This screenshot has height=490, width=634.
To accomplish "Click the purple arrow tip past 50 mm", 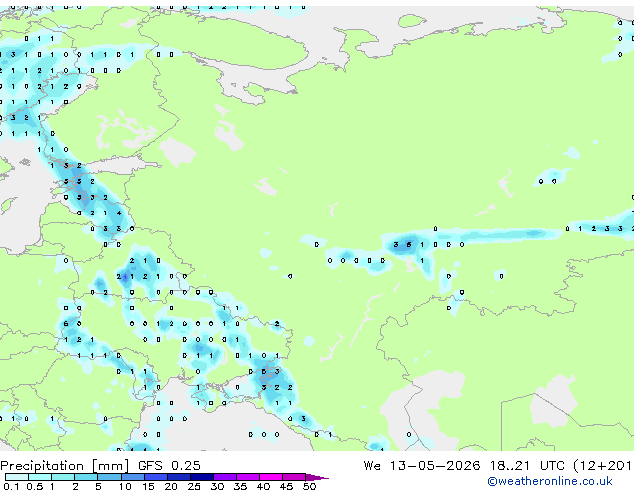I will (x=317, y=477).
